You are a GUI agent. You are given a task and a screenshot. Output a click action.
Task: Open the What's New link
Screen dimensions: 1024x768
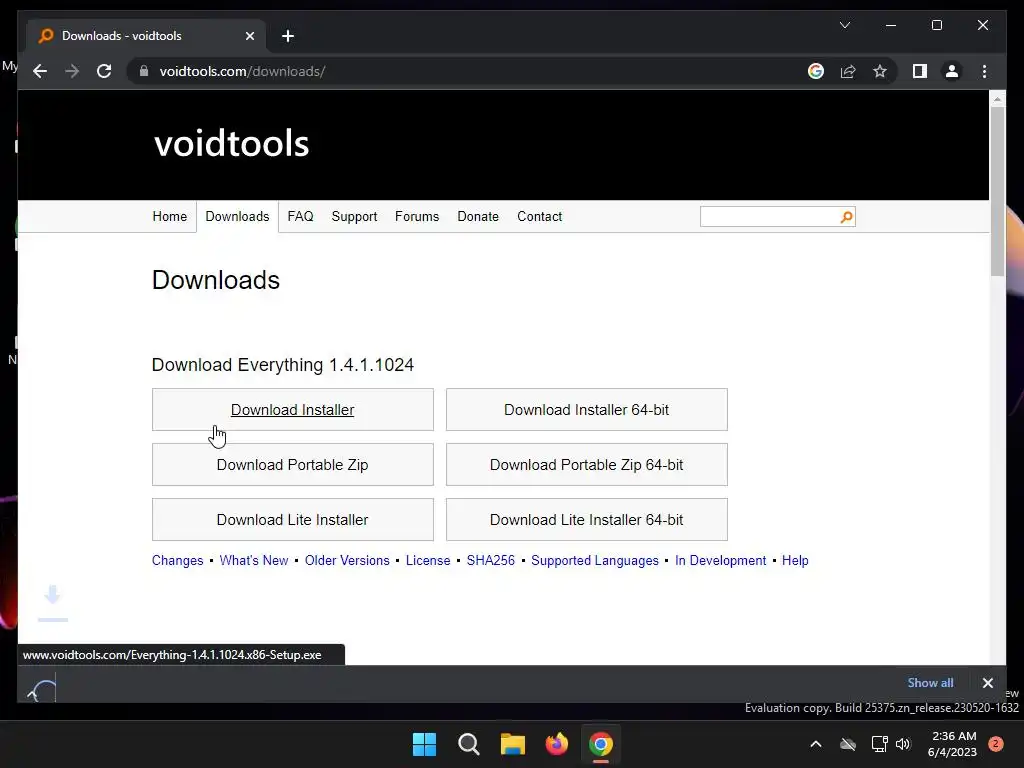[254, 560]
